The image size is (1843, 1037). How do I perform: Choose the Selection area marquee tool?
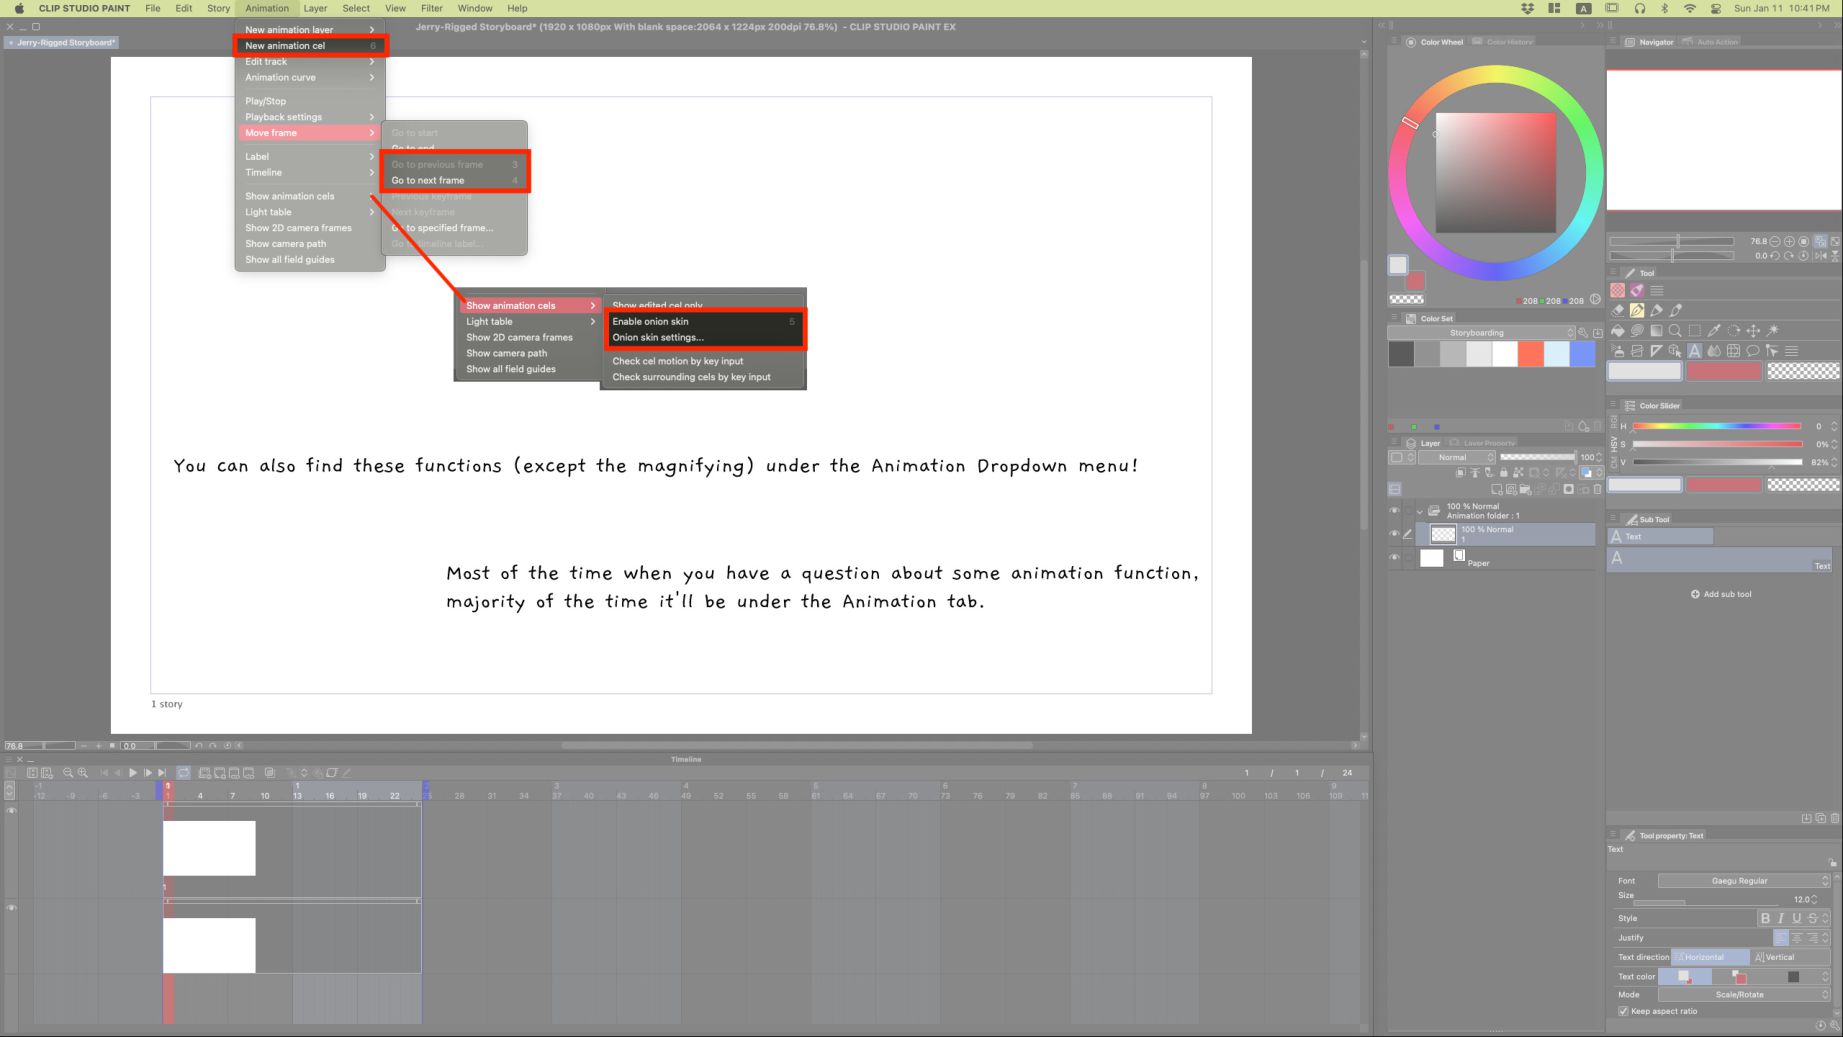tap(1695, 331)
